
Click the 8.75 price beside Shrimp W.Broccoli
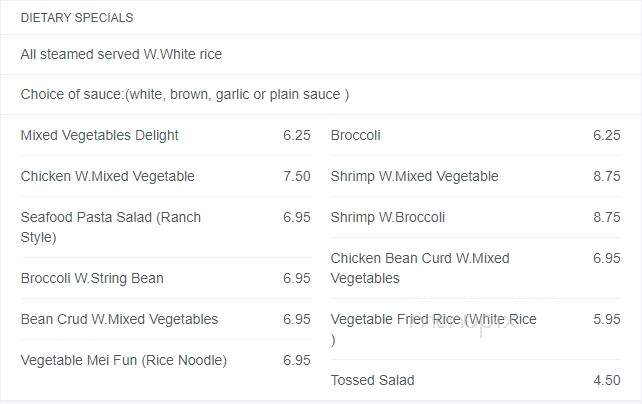click(607, 217)
